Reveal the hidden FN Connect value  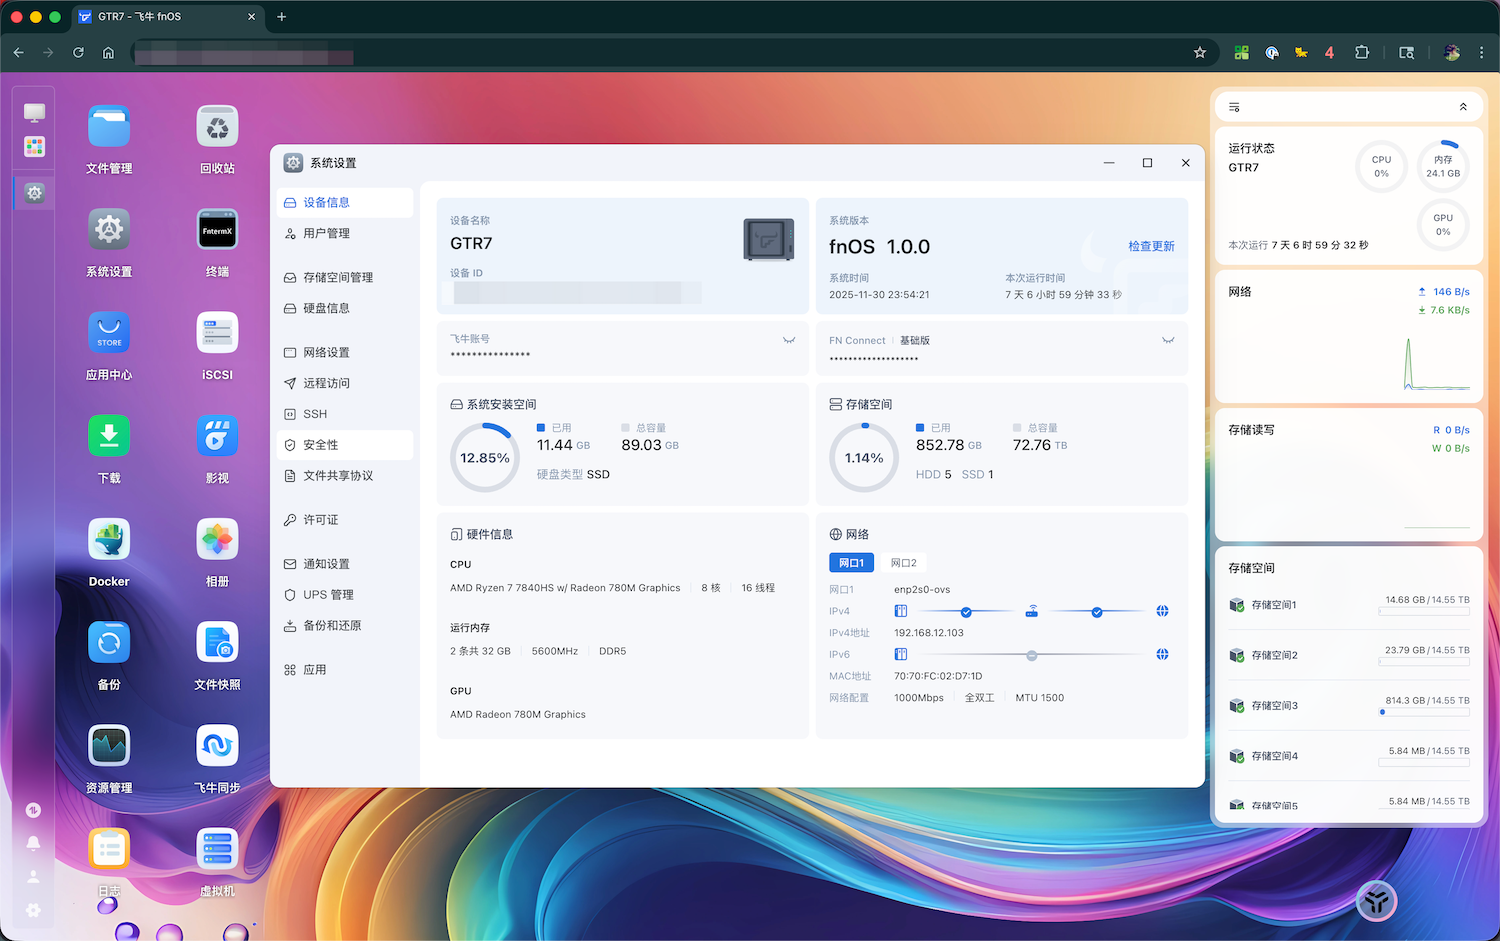pyautogui.click(x=1168, y=340)
